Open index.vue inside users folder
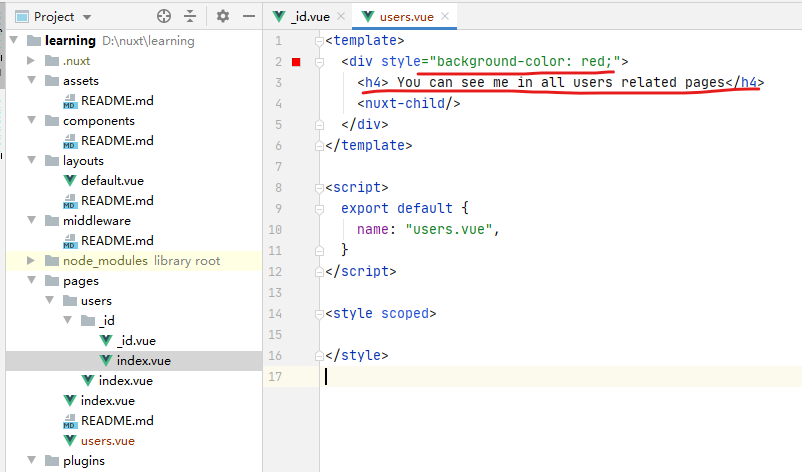 click(x=125, y=380)
